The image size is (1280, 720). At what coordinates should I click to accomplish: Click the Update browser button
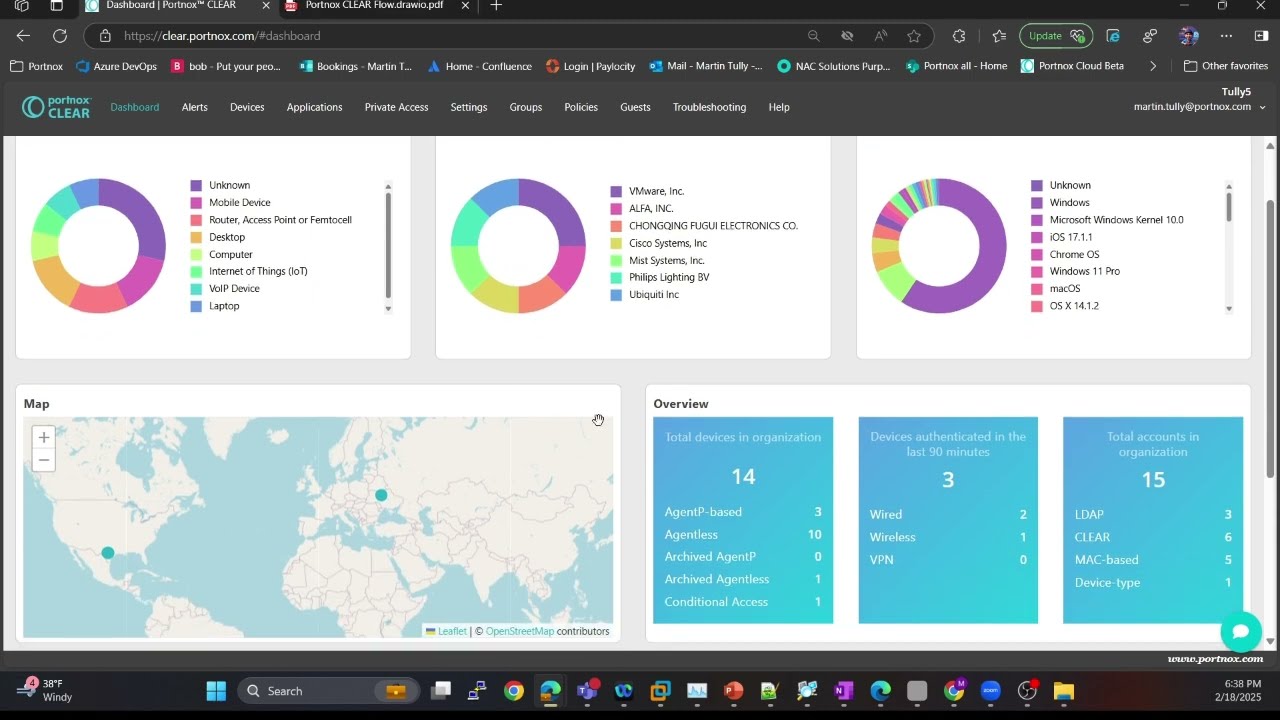pos(1056,36)
